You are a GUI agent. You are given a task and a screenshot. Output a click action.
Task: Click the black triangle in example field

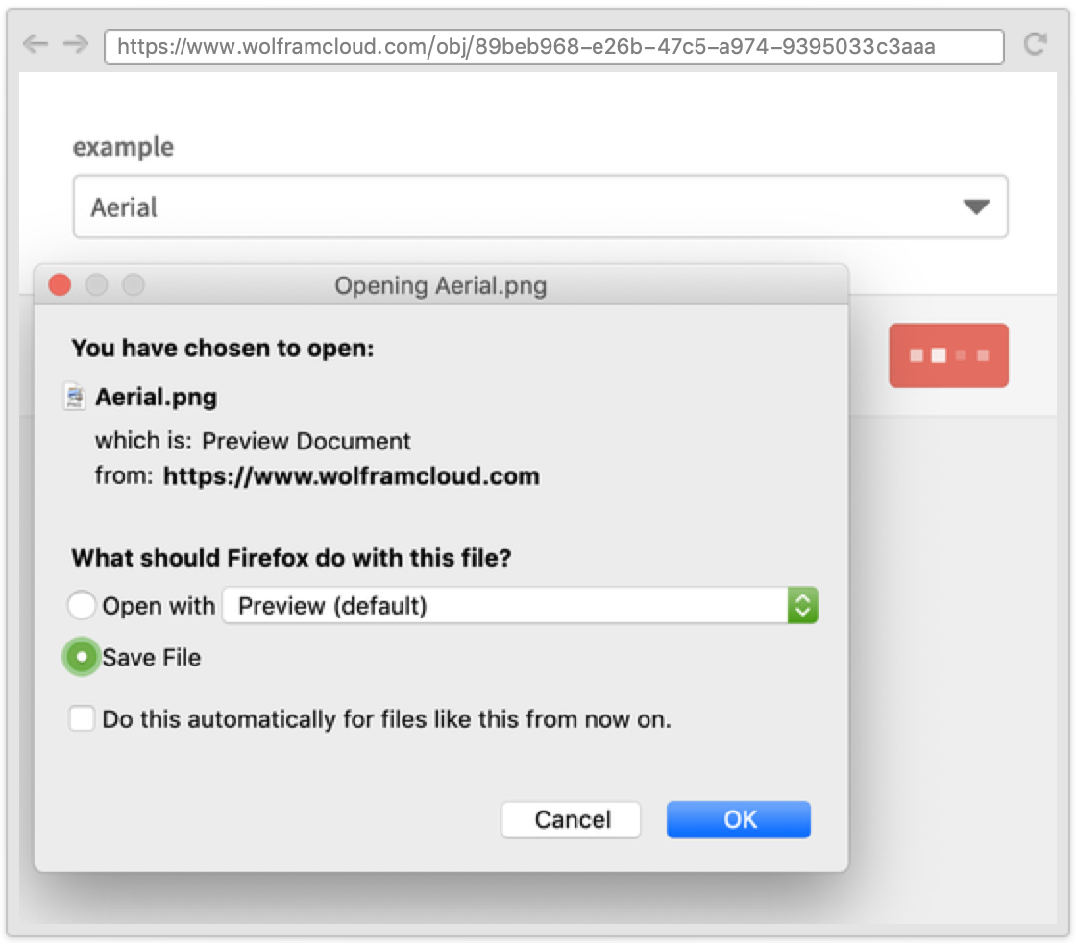(976, 207)
